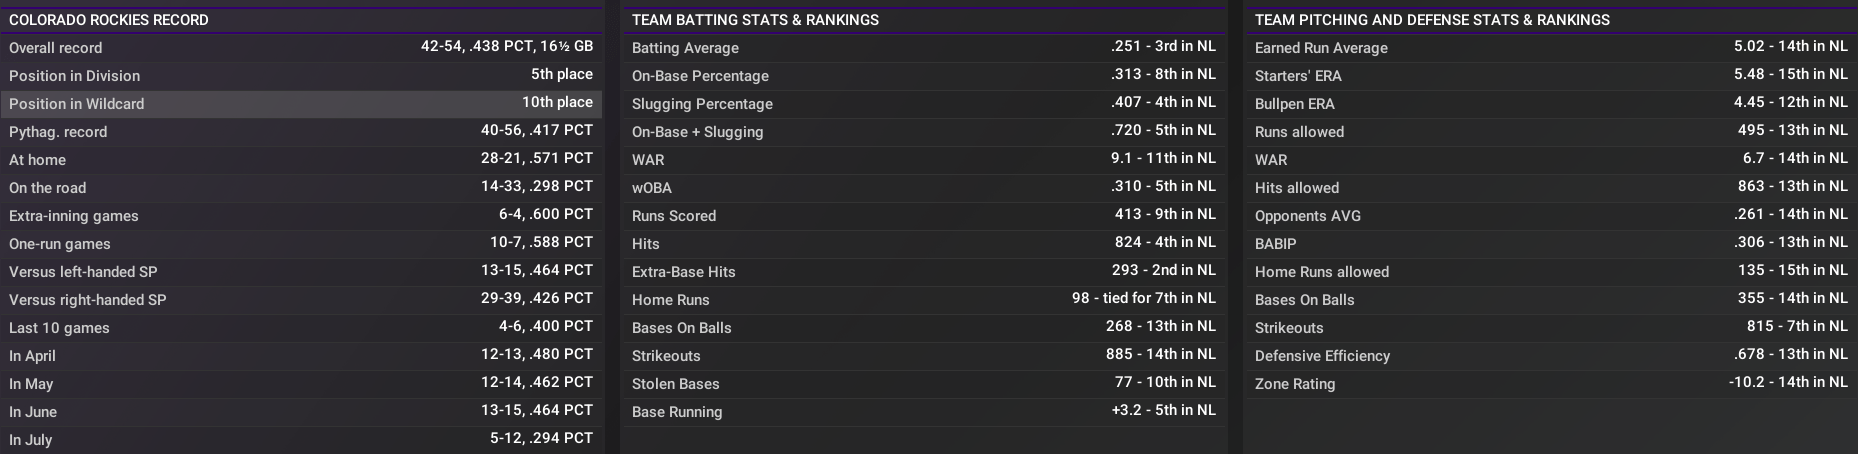
Task: Select the Bullpen ERA row
Action: [x=1550, y=104]
